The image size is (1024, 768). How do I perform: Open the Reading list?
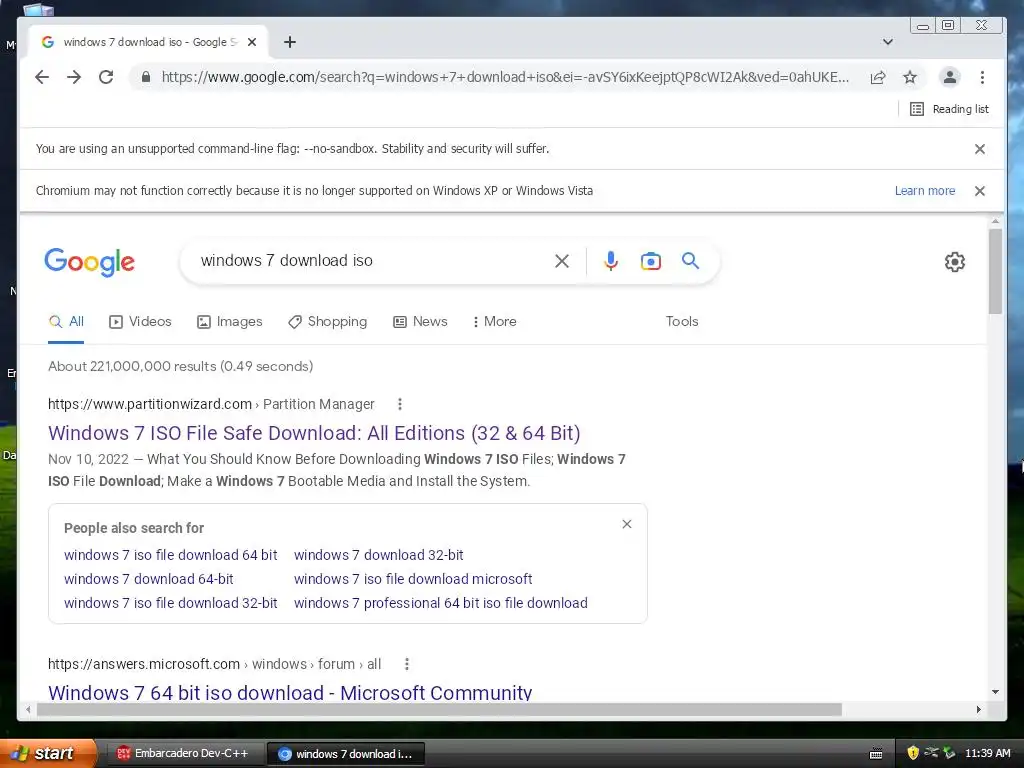pos(950,109)
